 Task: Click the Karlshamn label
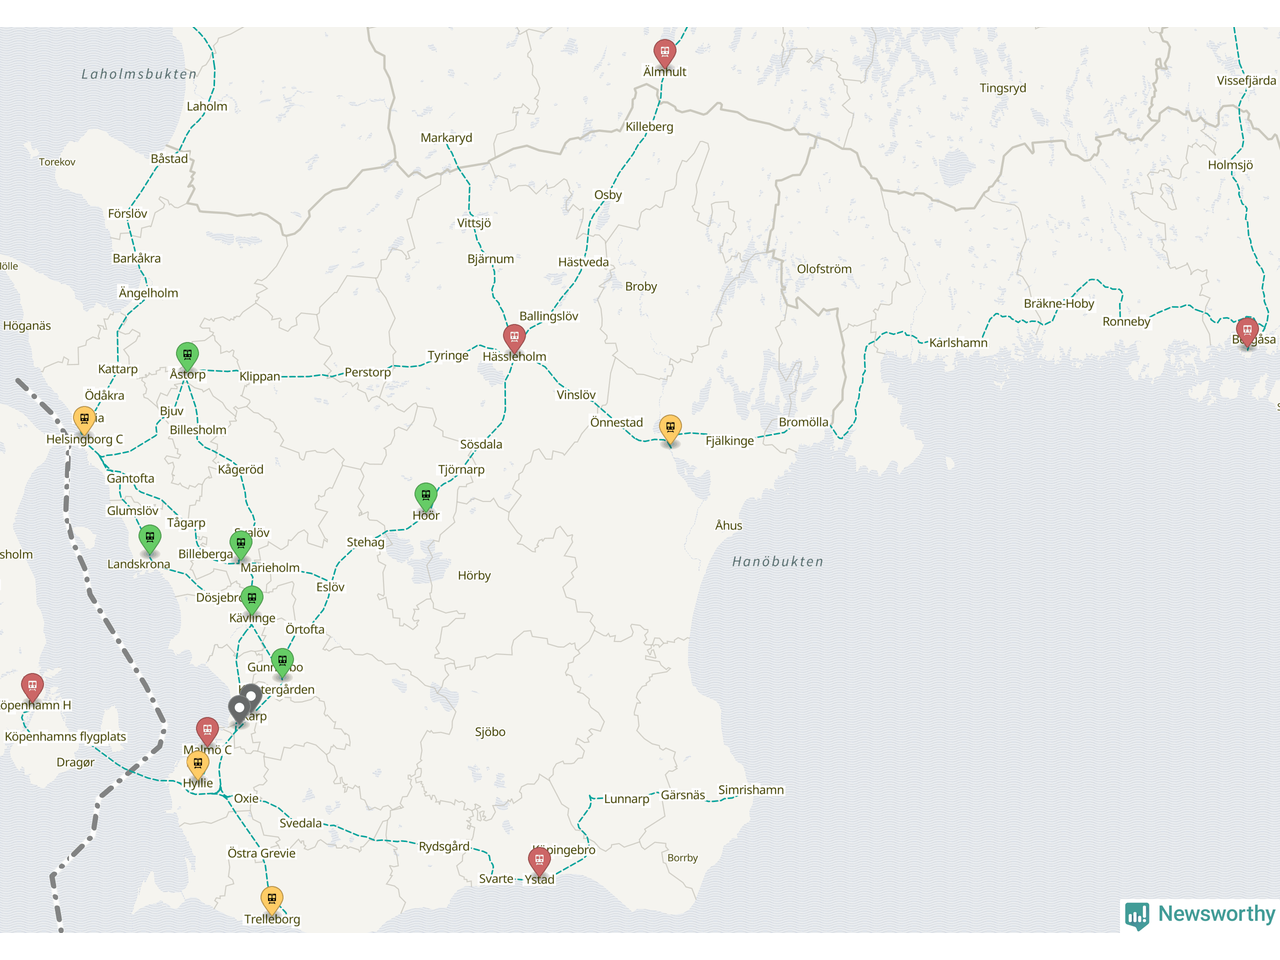click(958, 343)
